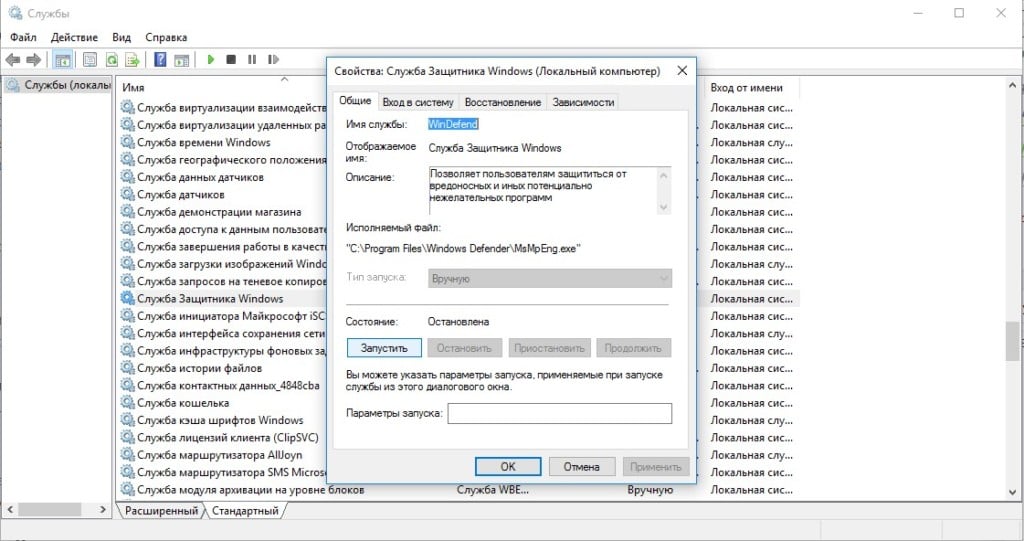The width and height of the screenshot is (1024, 541).
Task: Click the Refresh toolbar icon
Action: (111, 60)
